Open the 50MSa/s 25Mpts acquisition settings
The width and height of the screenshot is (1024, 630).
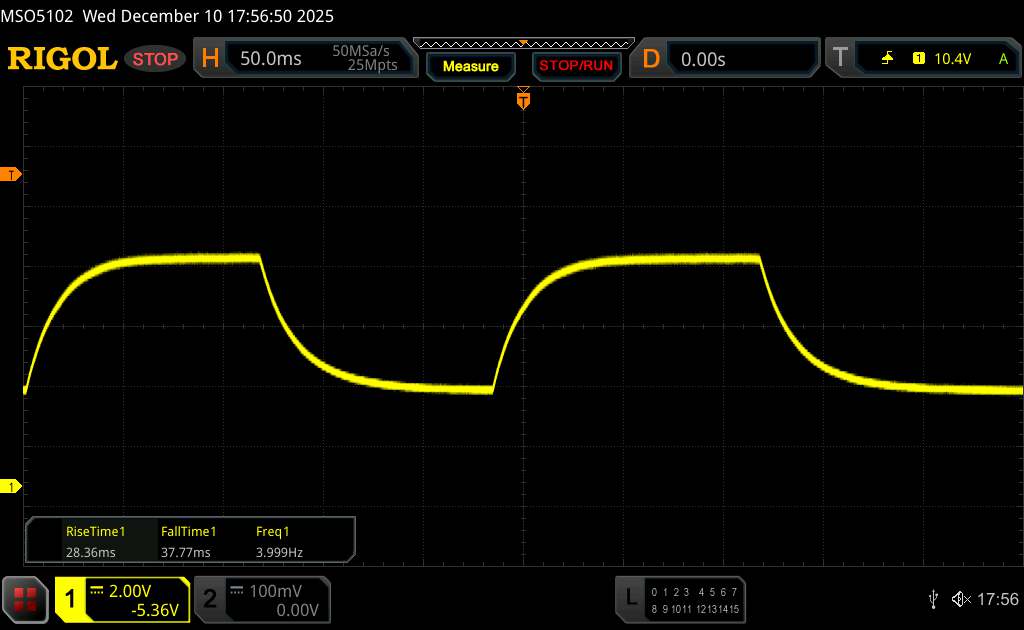pyautogui.click(x=365, y=59)
